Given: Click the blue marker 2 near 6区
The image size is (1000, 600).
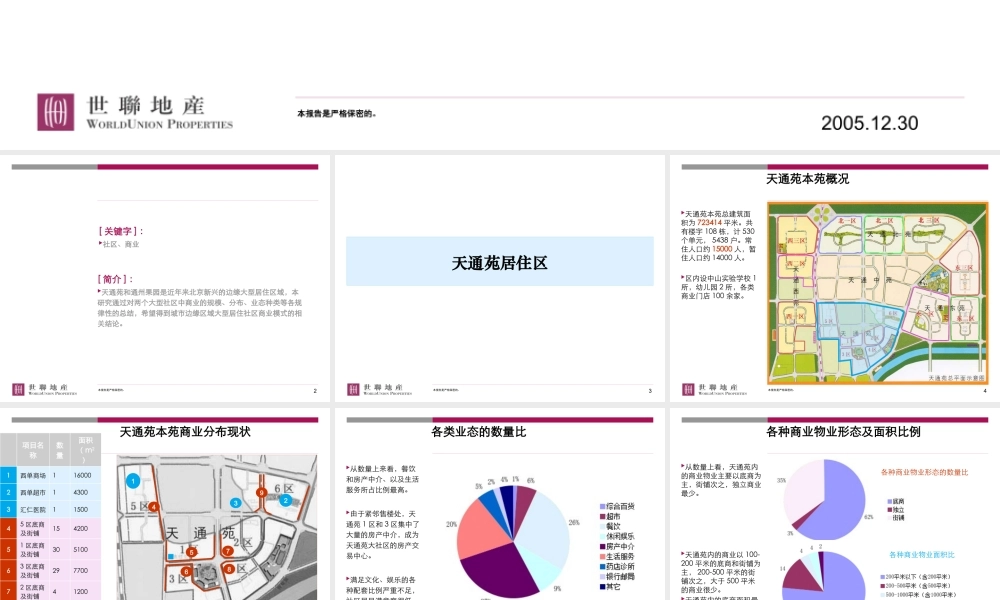Looking at the screenshot, I should 286,501.
